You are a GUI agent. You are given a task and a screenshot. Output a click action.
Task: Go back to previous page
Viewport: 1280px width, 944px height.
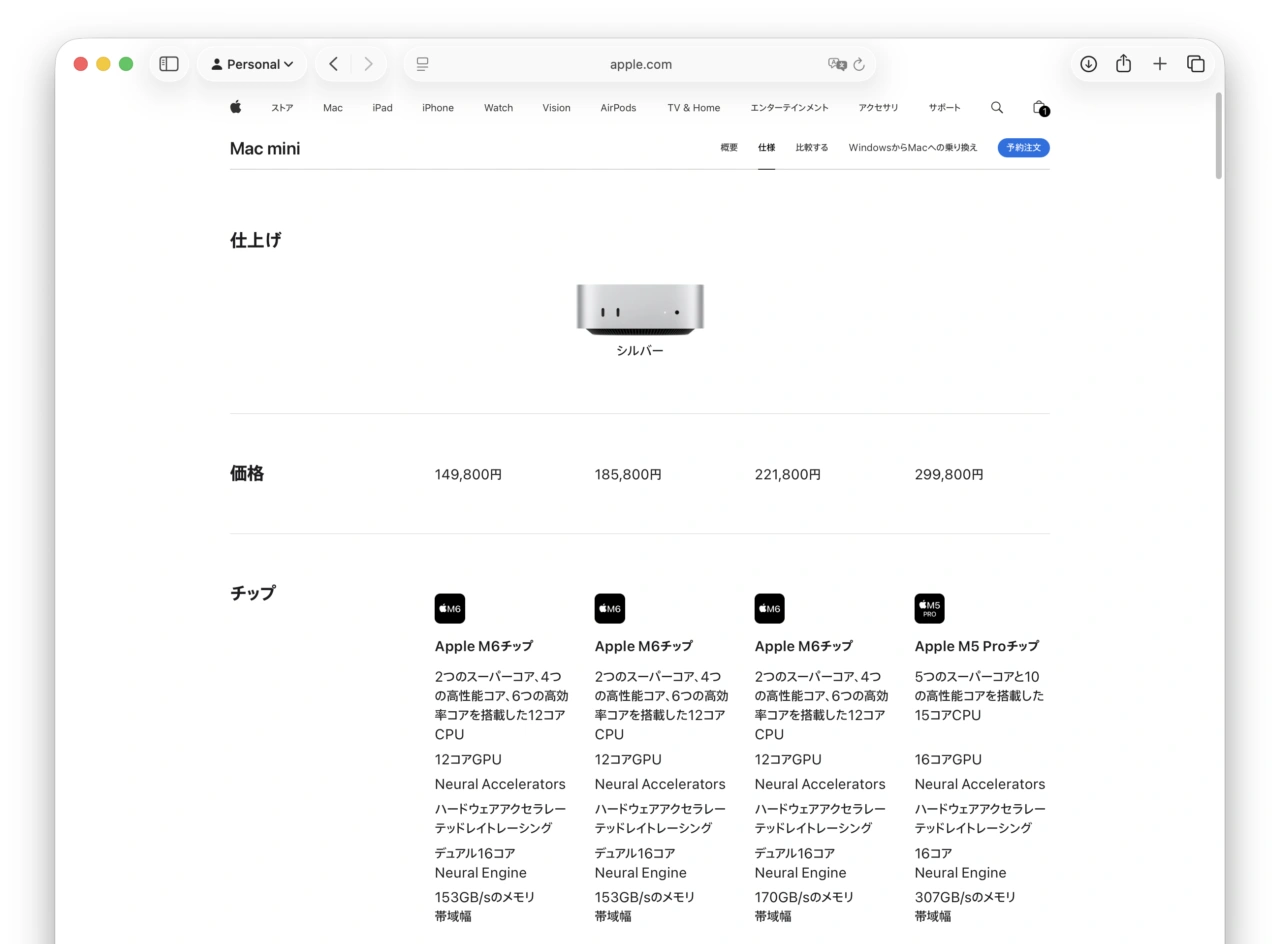(333, 64)
